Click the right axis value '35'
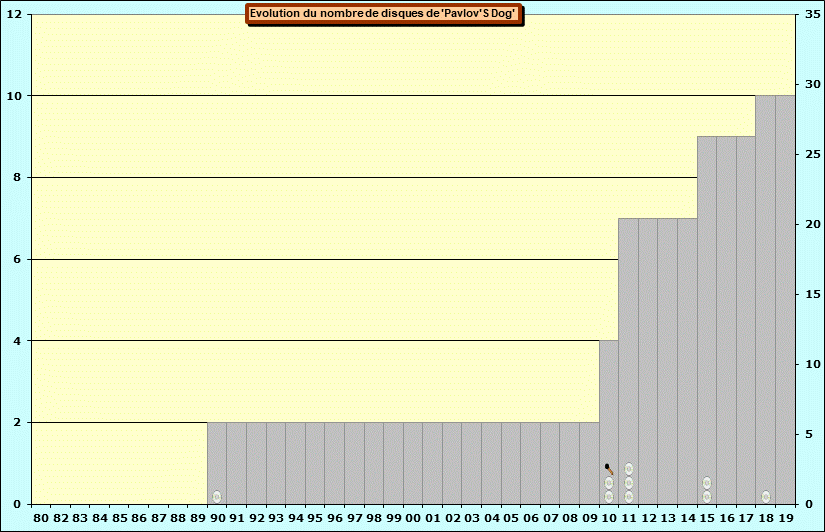The height and width of the screenshot is (532, 825). pyautogui.click(x=813, y=14)
